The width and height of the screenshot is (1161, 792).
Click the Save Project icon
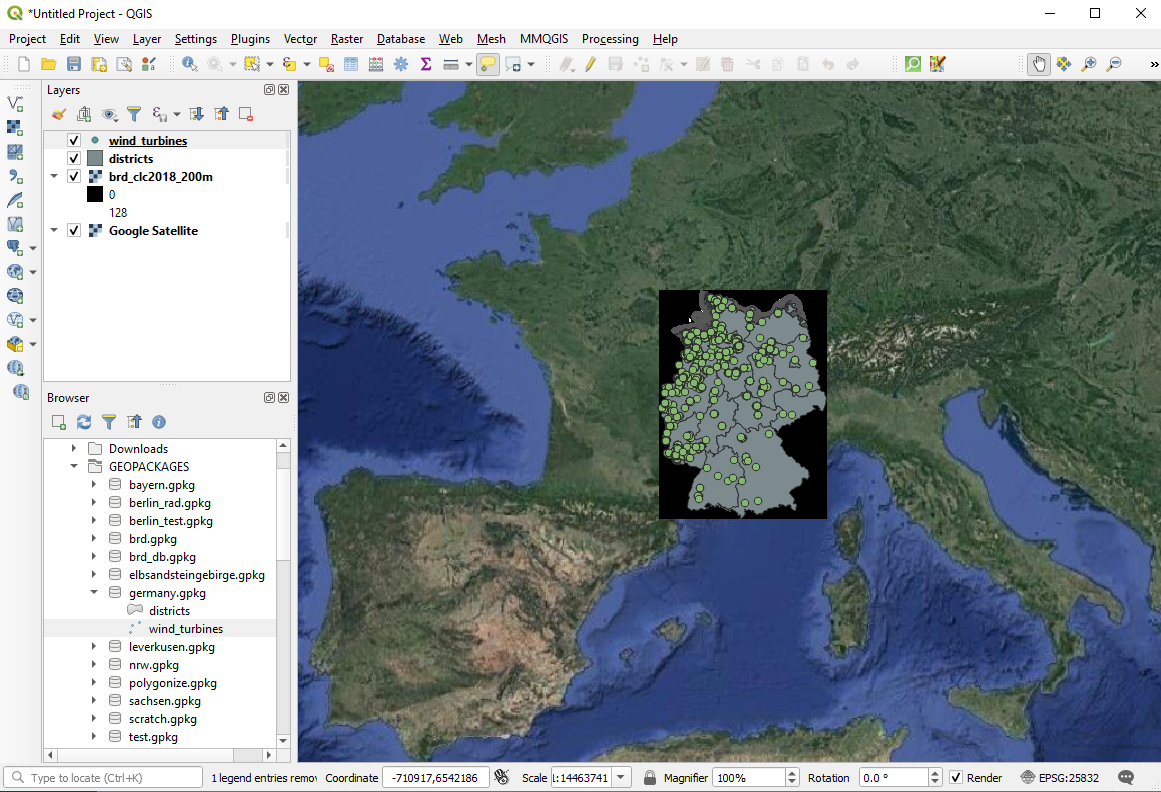(x=74, y=64)
